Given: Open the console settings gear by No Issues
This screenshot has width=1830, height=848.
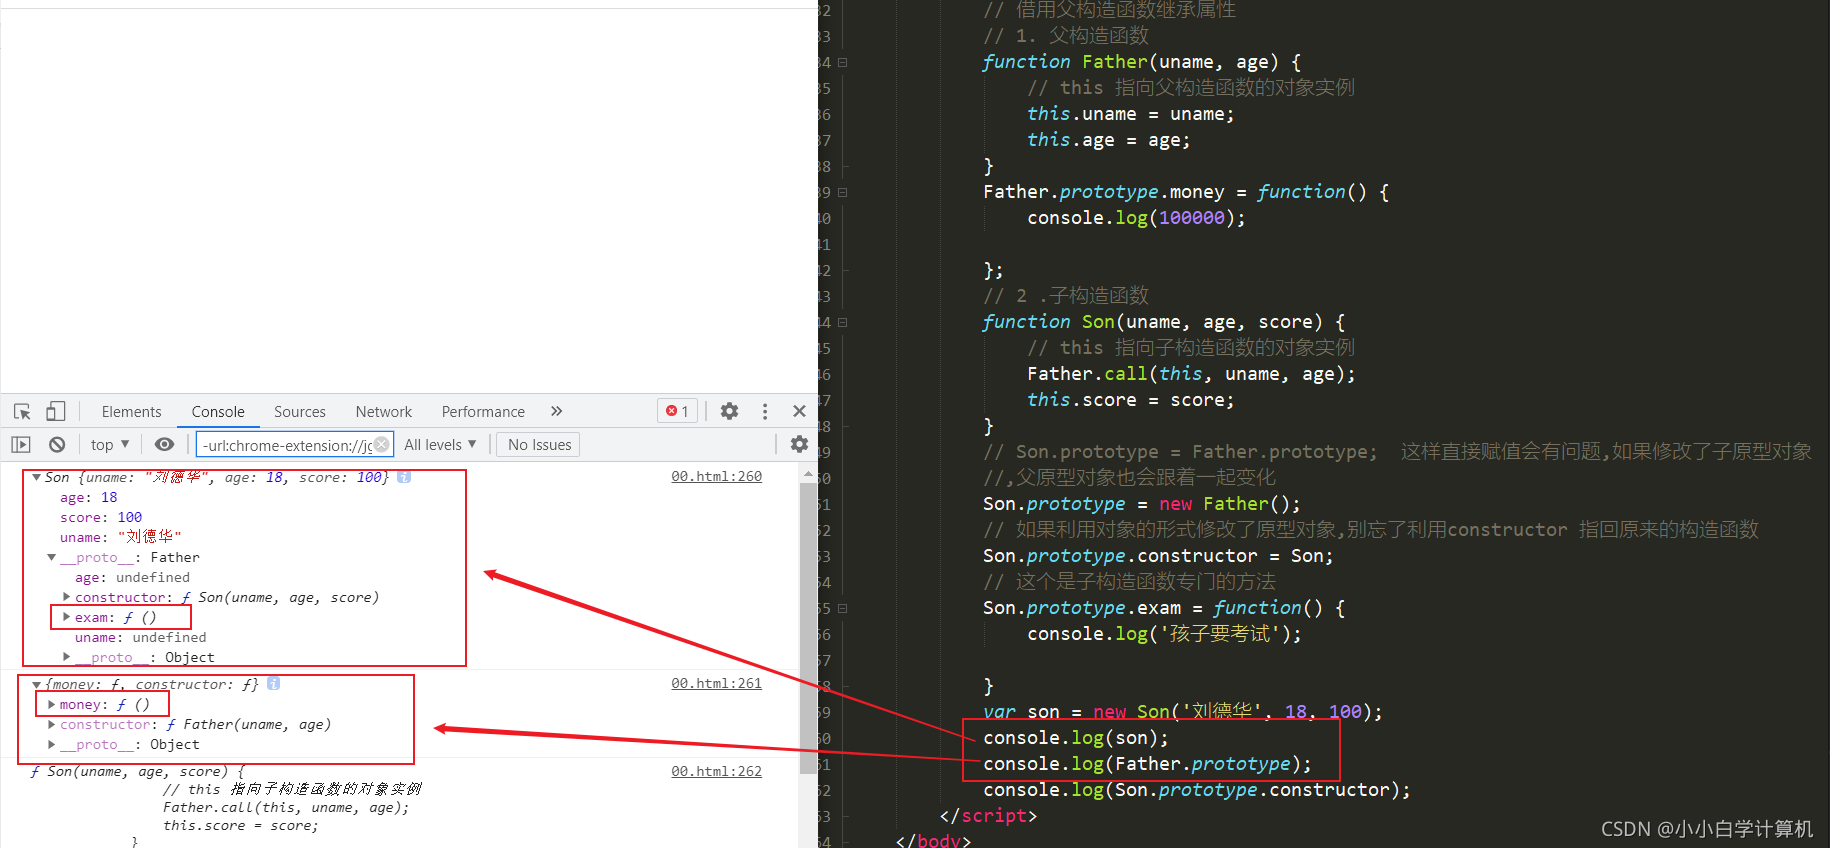Looking at the screenshot, I should pos(799,444).
